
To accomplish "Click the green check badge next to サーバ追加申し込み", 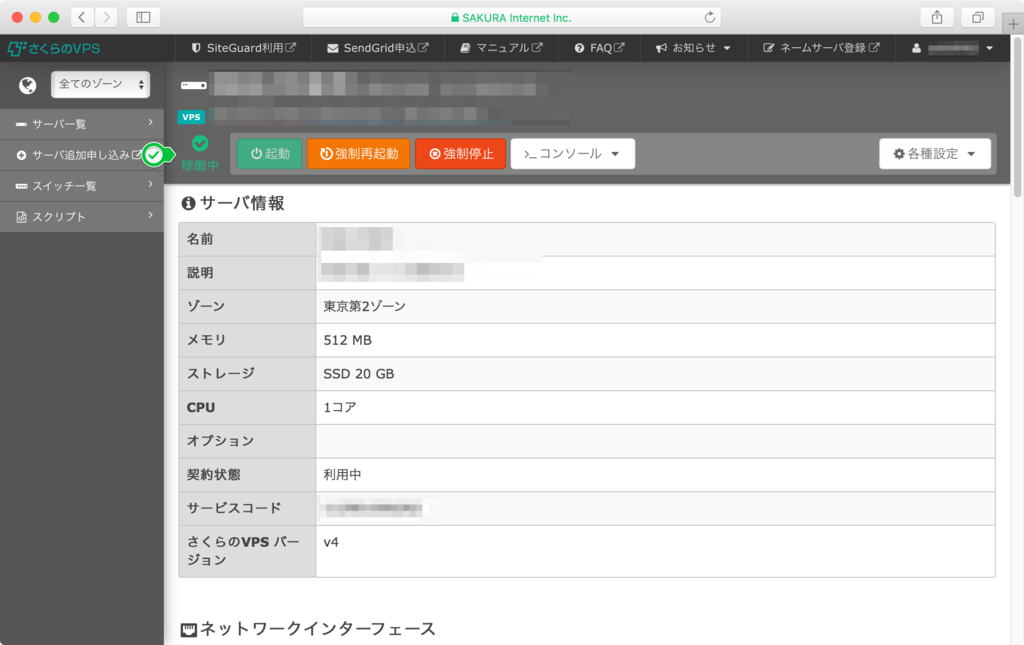I will tap(155, 155).
